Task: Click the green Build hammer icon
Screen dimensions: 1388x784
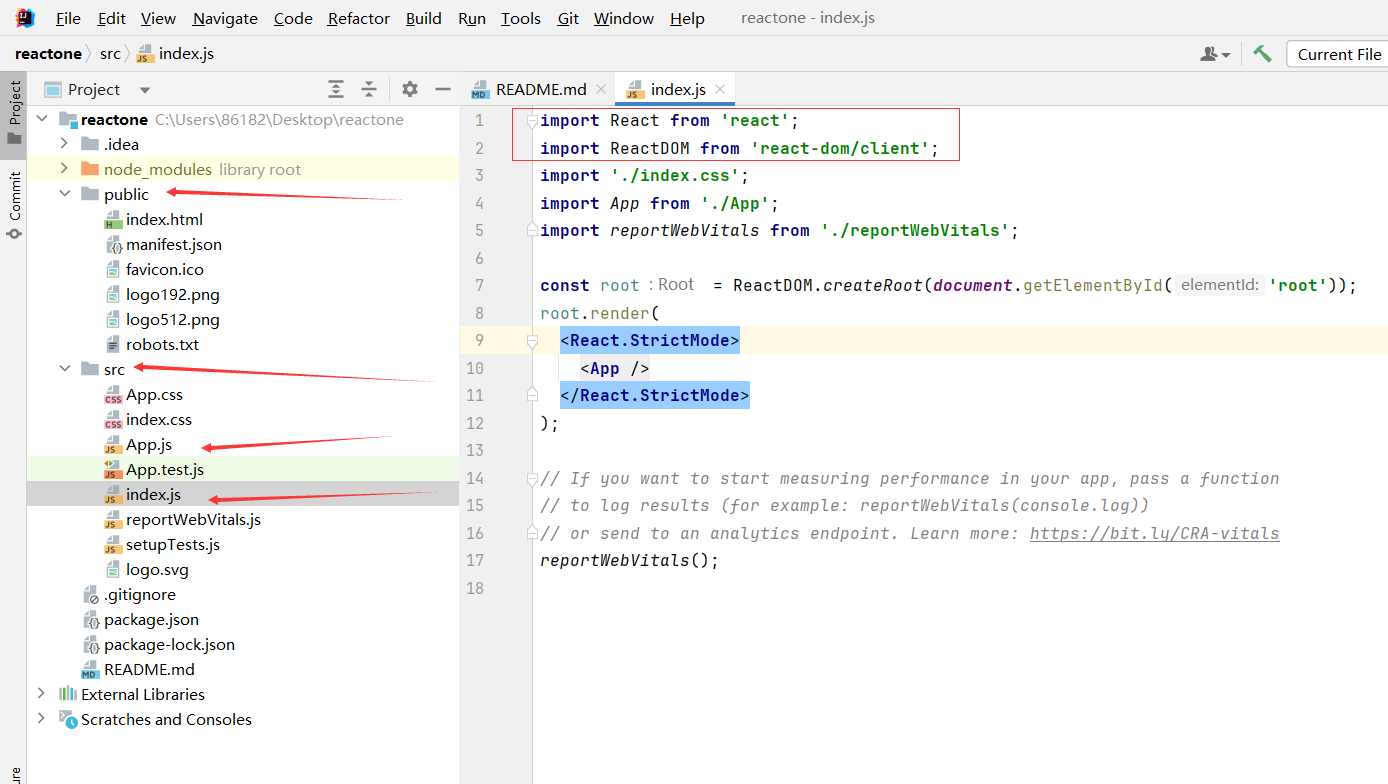Action: pyautogui.click(x=1262, y=54)
